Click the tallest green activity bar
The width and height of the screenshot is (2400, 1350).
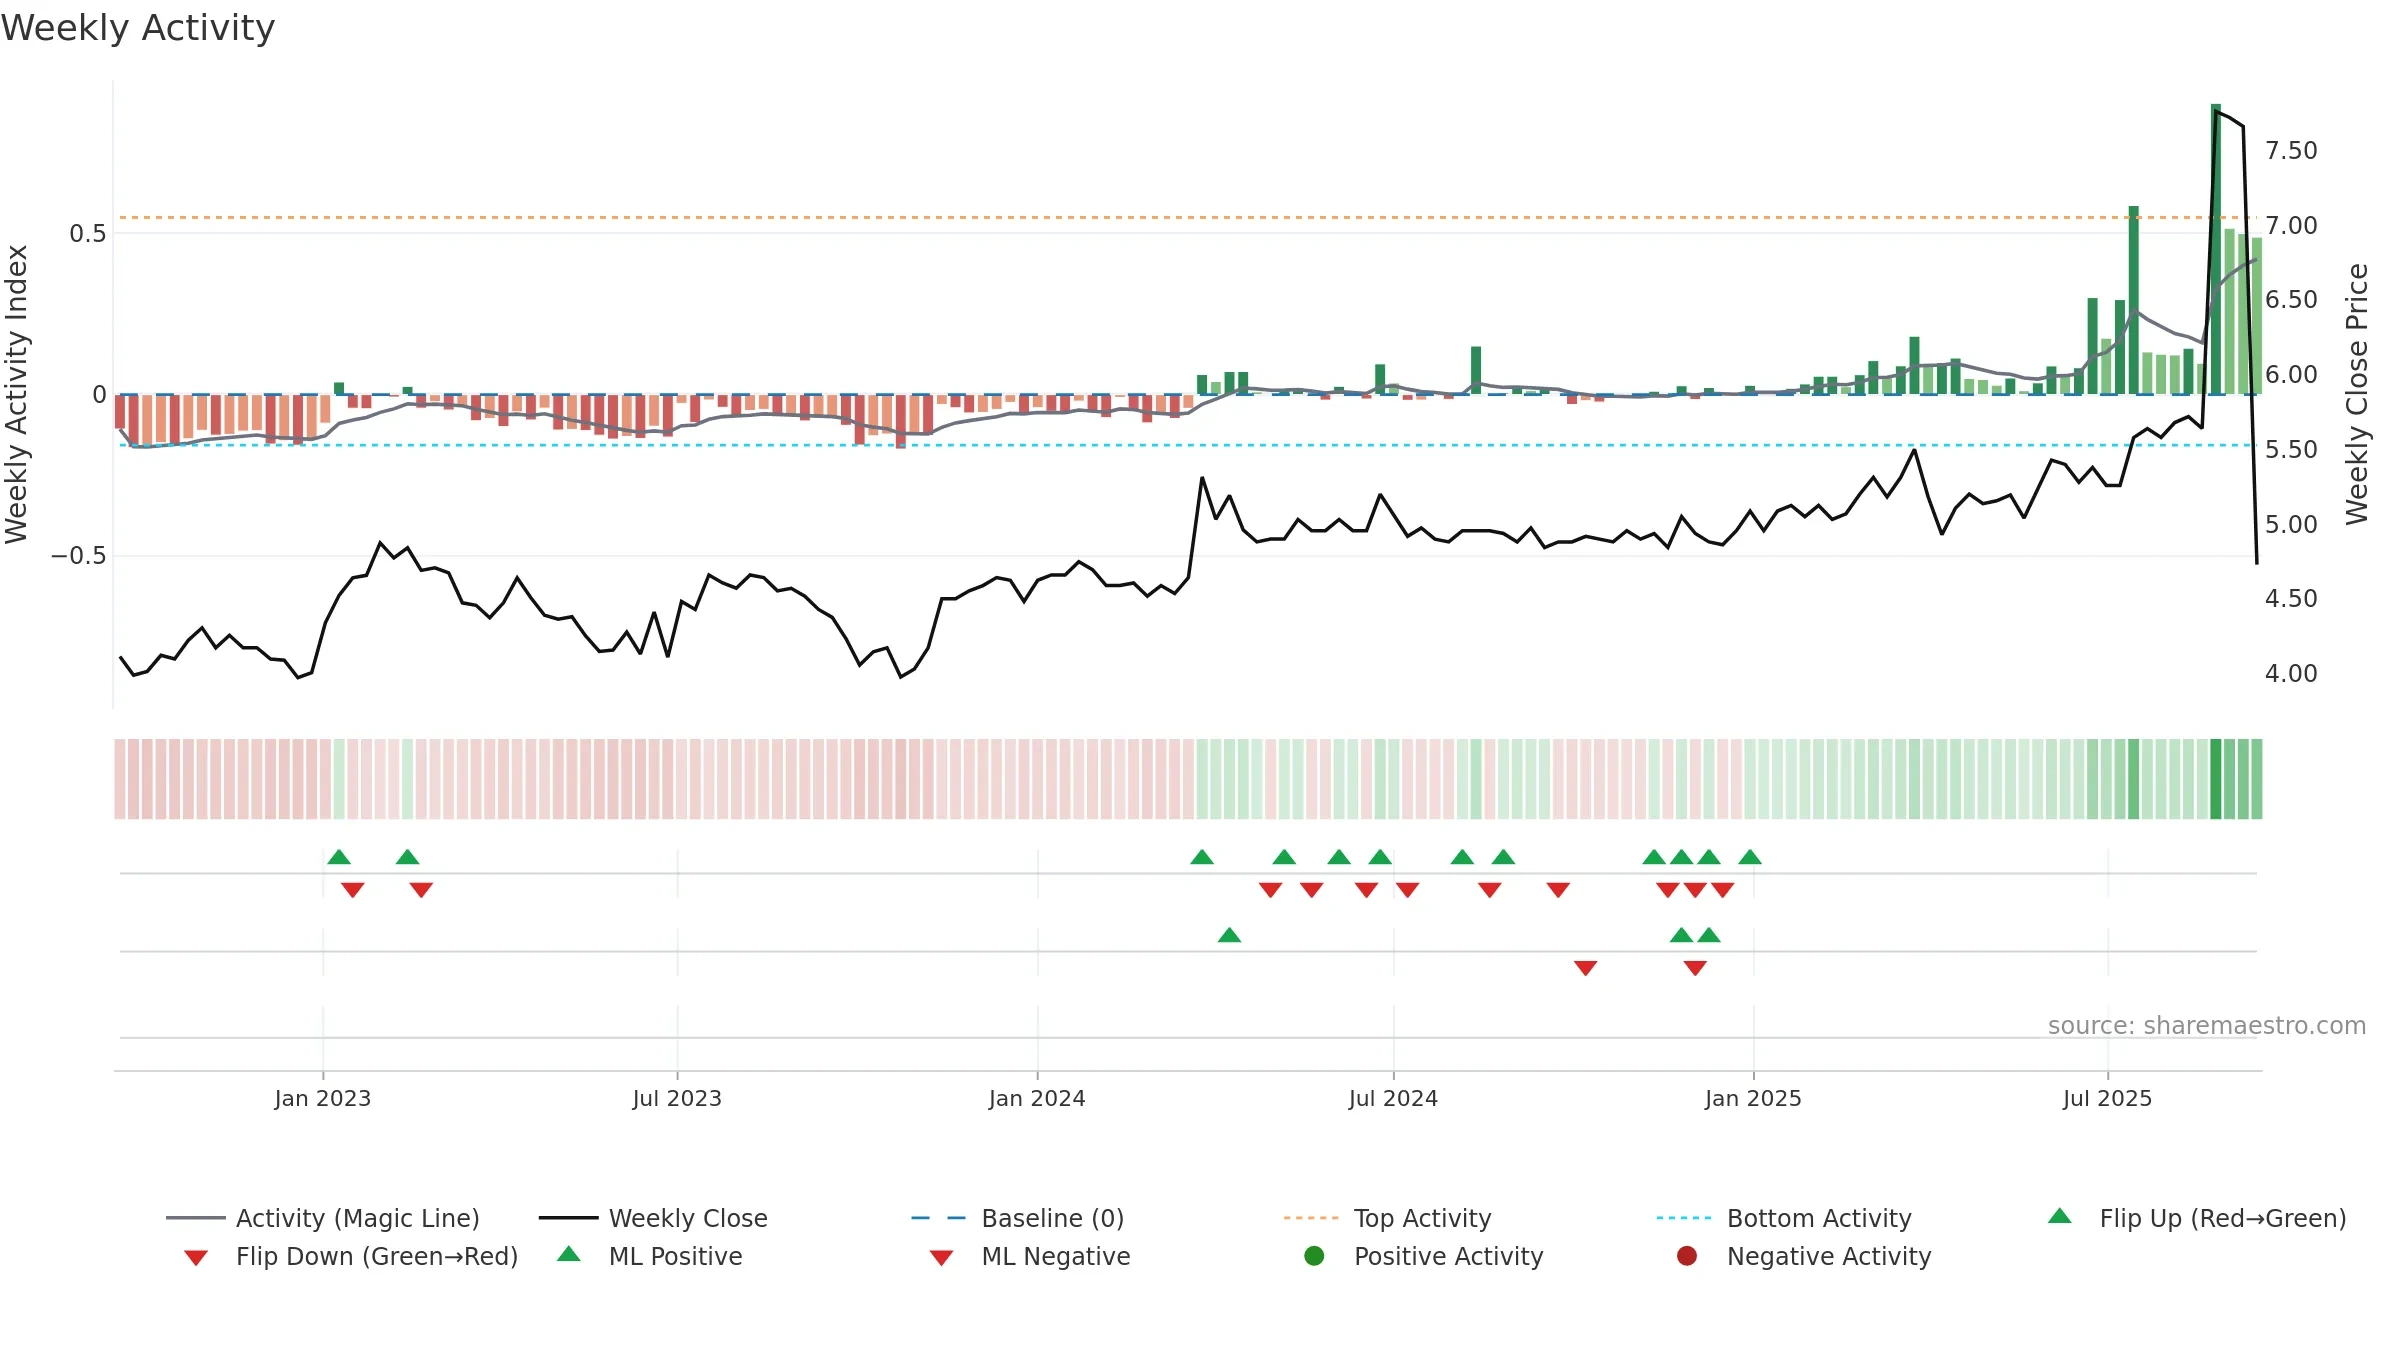(2216, 249)
